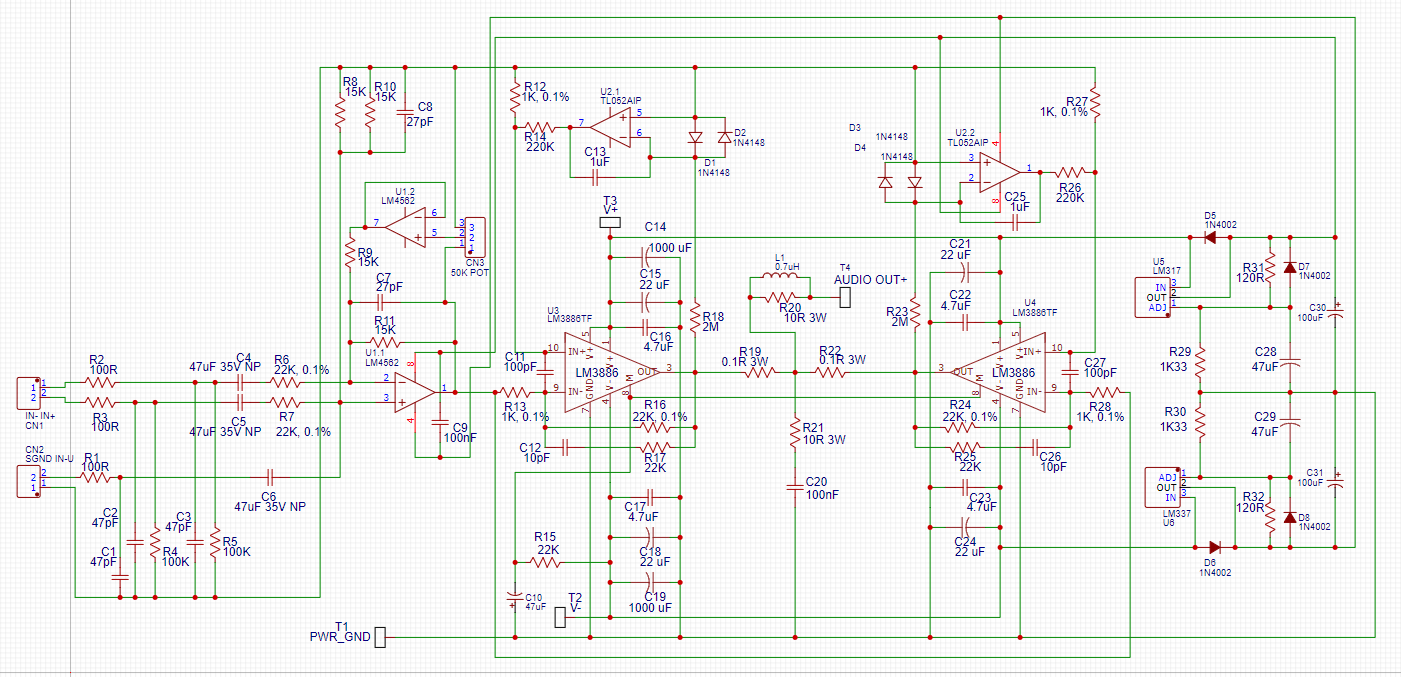Select the R29 1K33 resistor symbol
This screenshot has height=677, width=1401.
(x=1200, y=363)
